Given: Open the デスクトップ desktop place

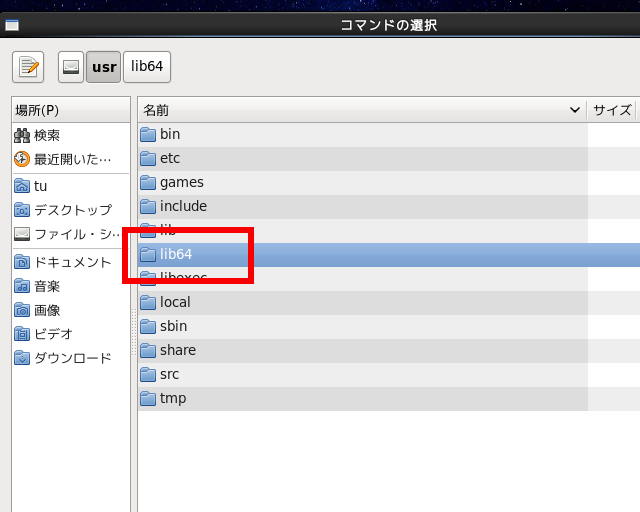Looking at the screenshot, I should click(72, 210).
